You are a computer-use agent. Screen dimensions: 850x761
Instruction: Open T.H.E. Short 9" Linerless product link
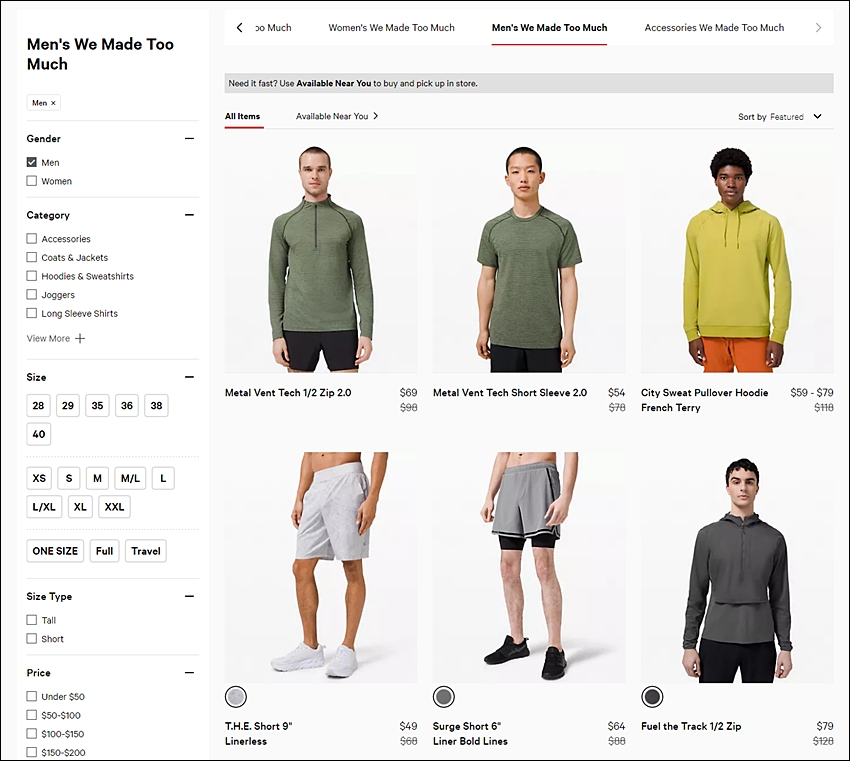259,733
